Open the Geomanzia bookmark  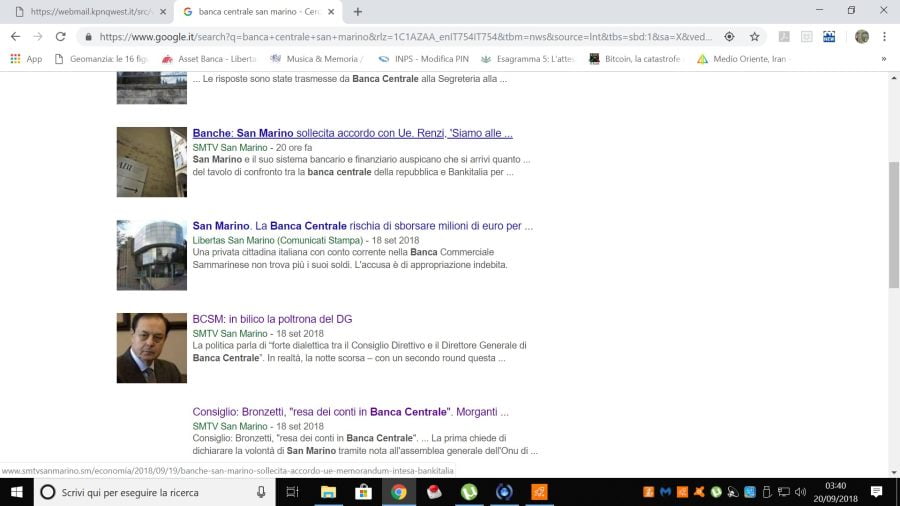pos(100,59)
